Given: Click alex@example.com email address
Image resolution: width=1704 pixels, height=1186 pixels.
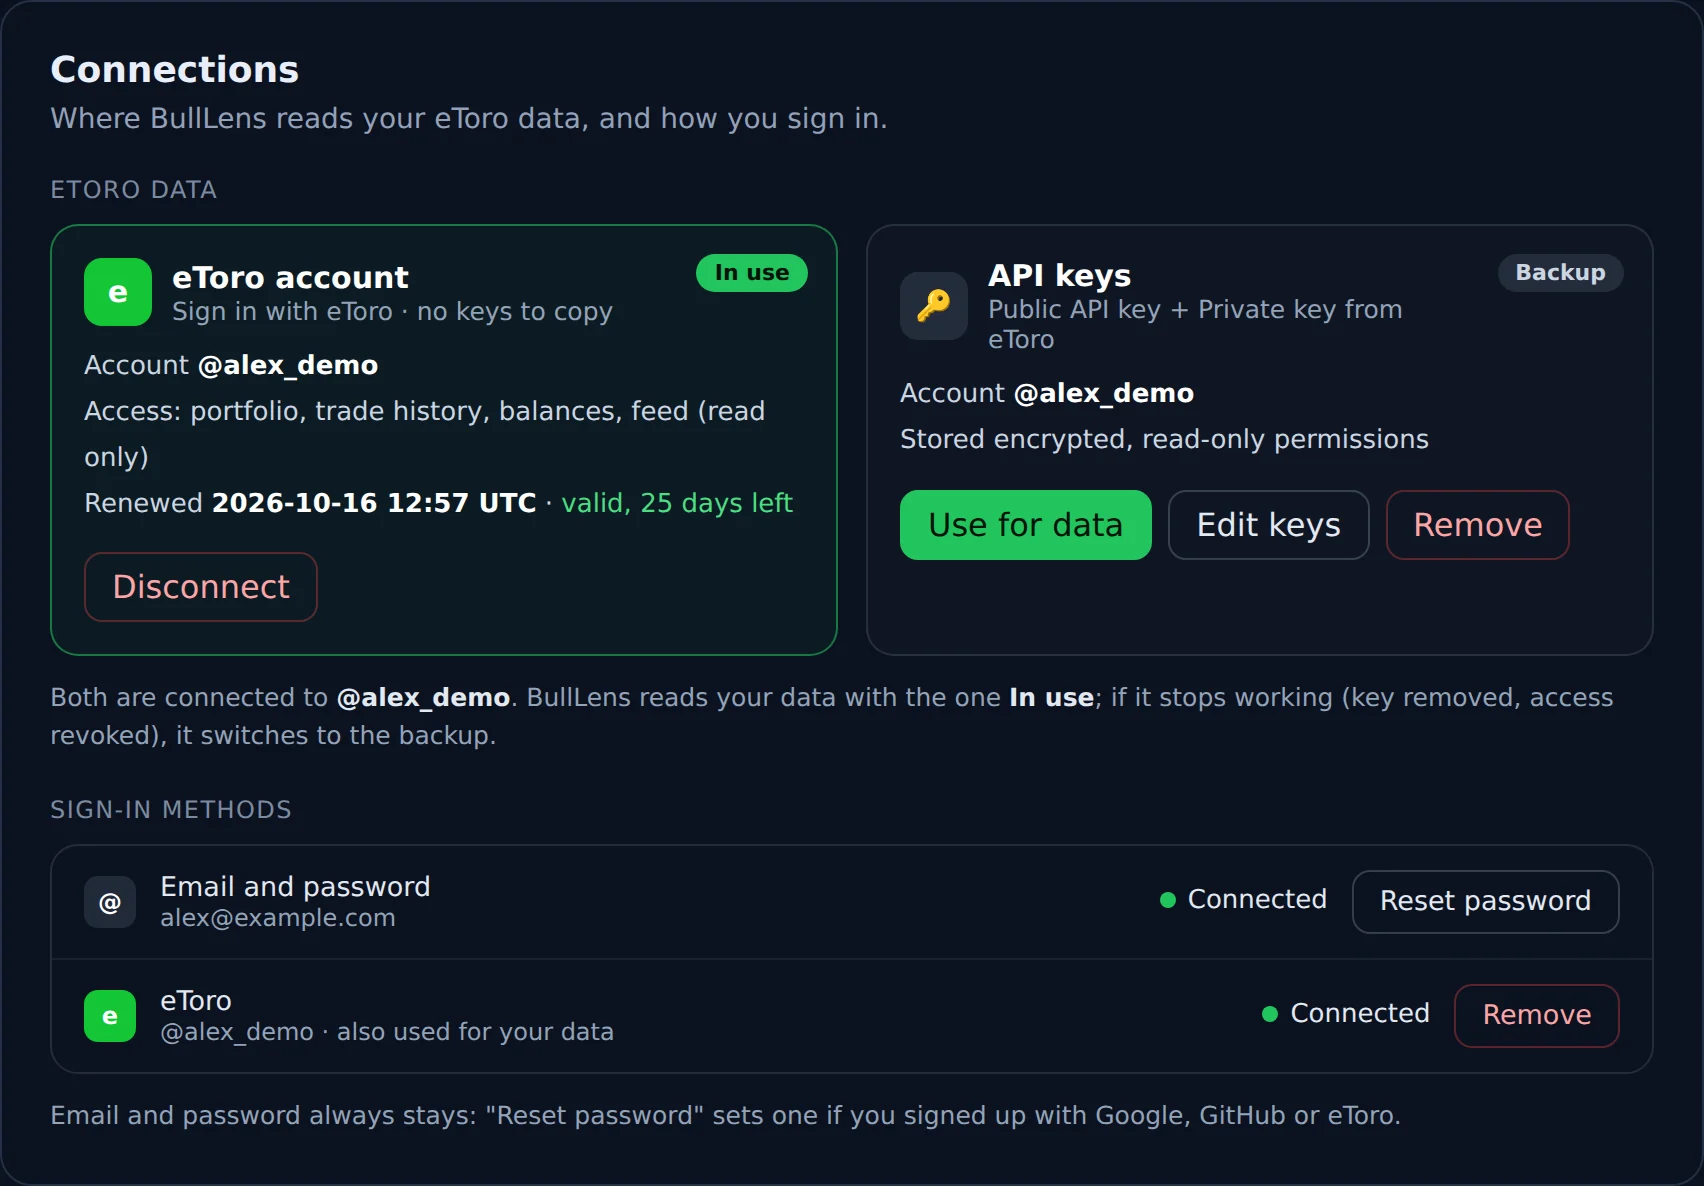Looking at the screenshot, I should click(278, 918).
